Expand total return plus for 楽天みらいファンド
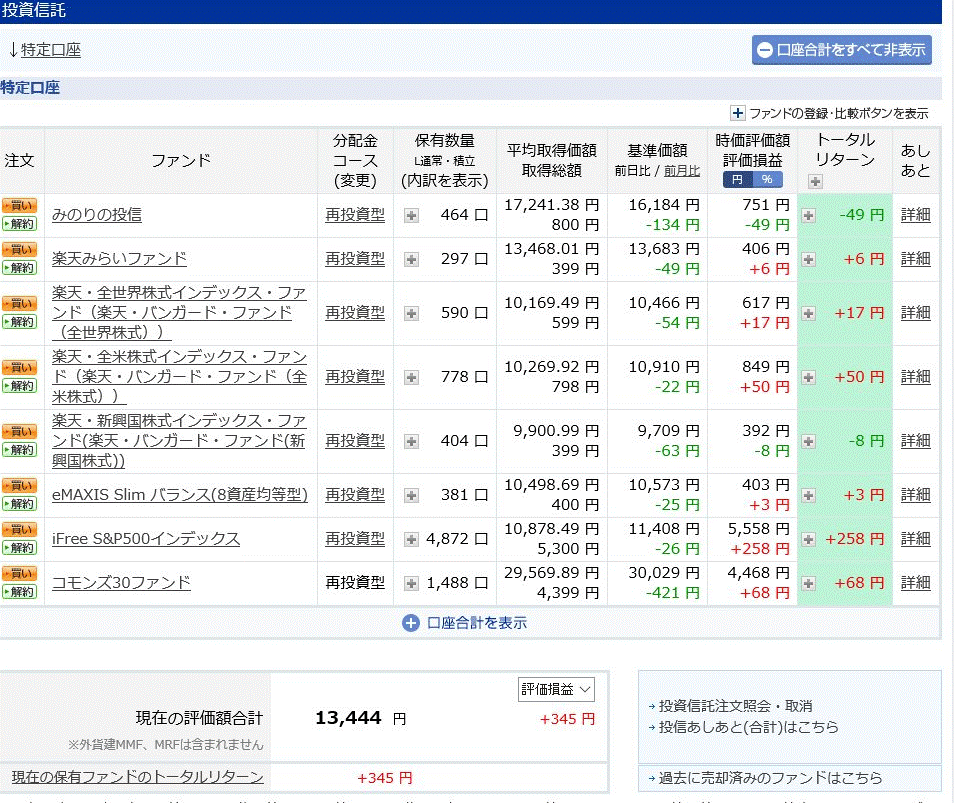 tap(808, 259)
